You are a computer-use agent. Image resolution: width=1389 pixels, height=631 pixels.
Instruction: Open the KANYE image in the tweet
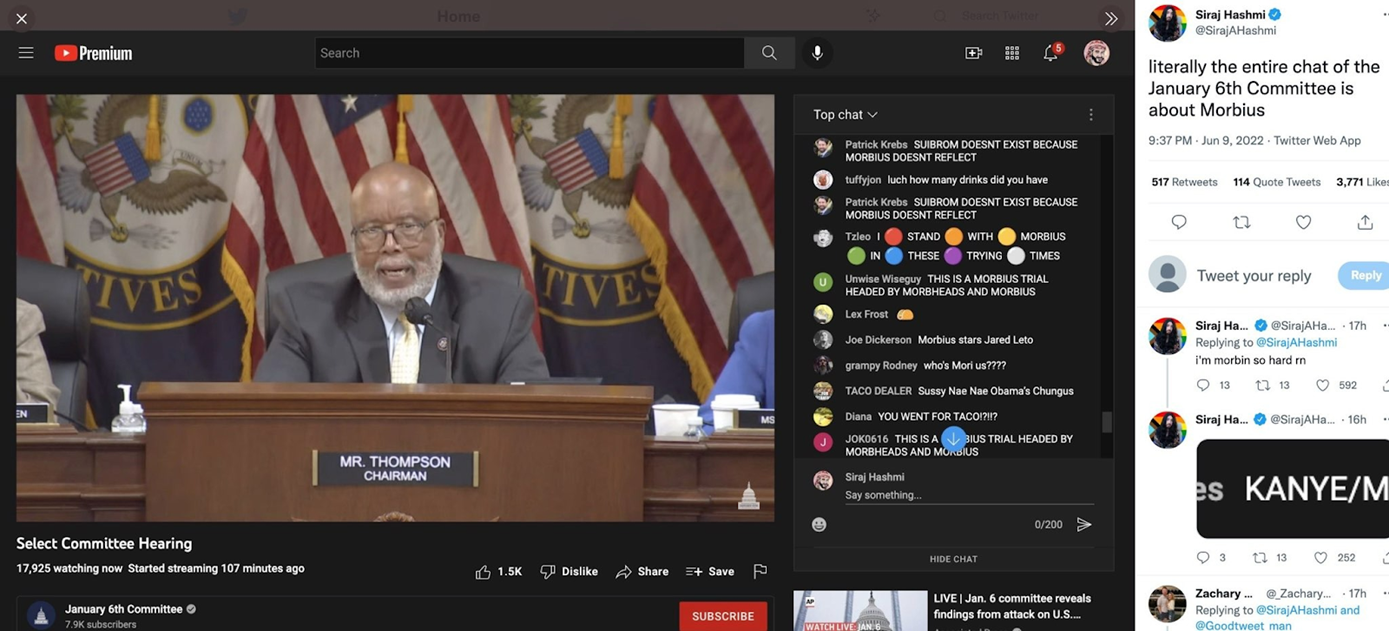1292,488
